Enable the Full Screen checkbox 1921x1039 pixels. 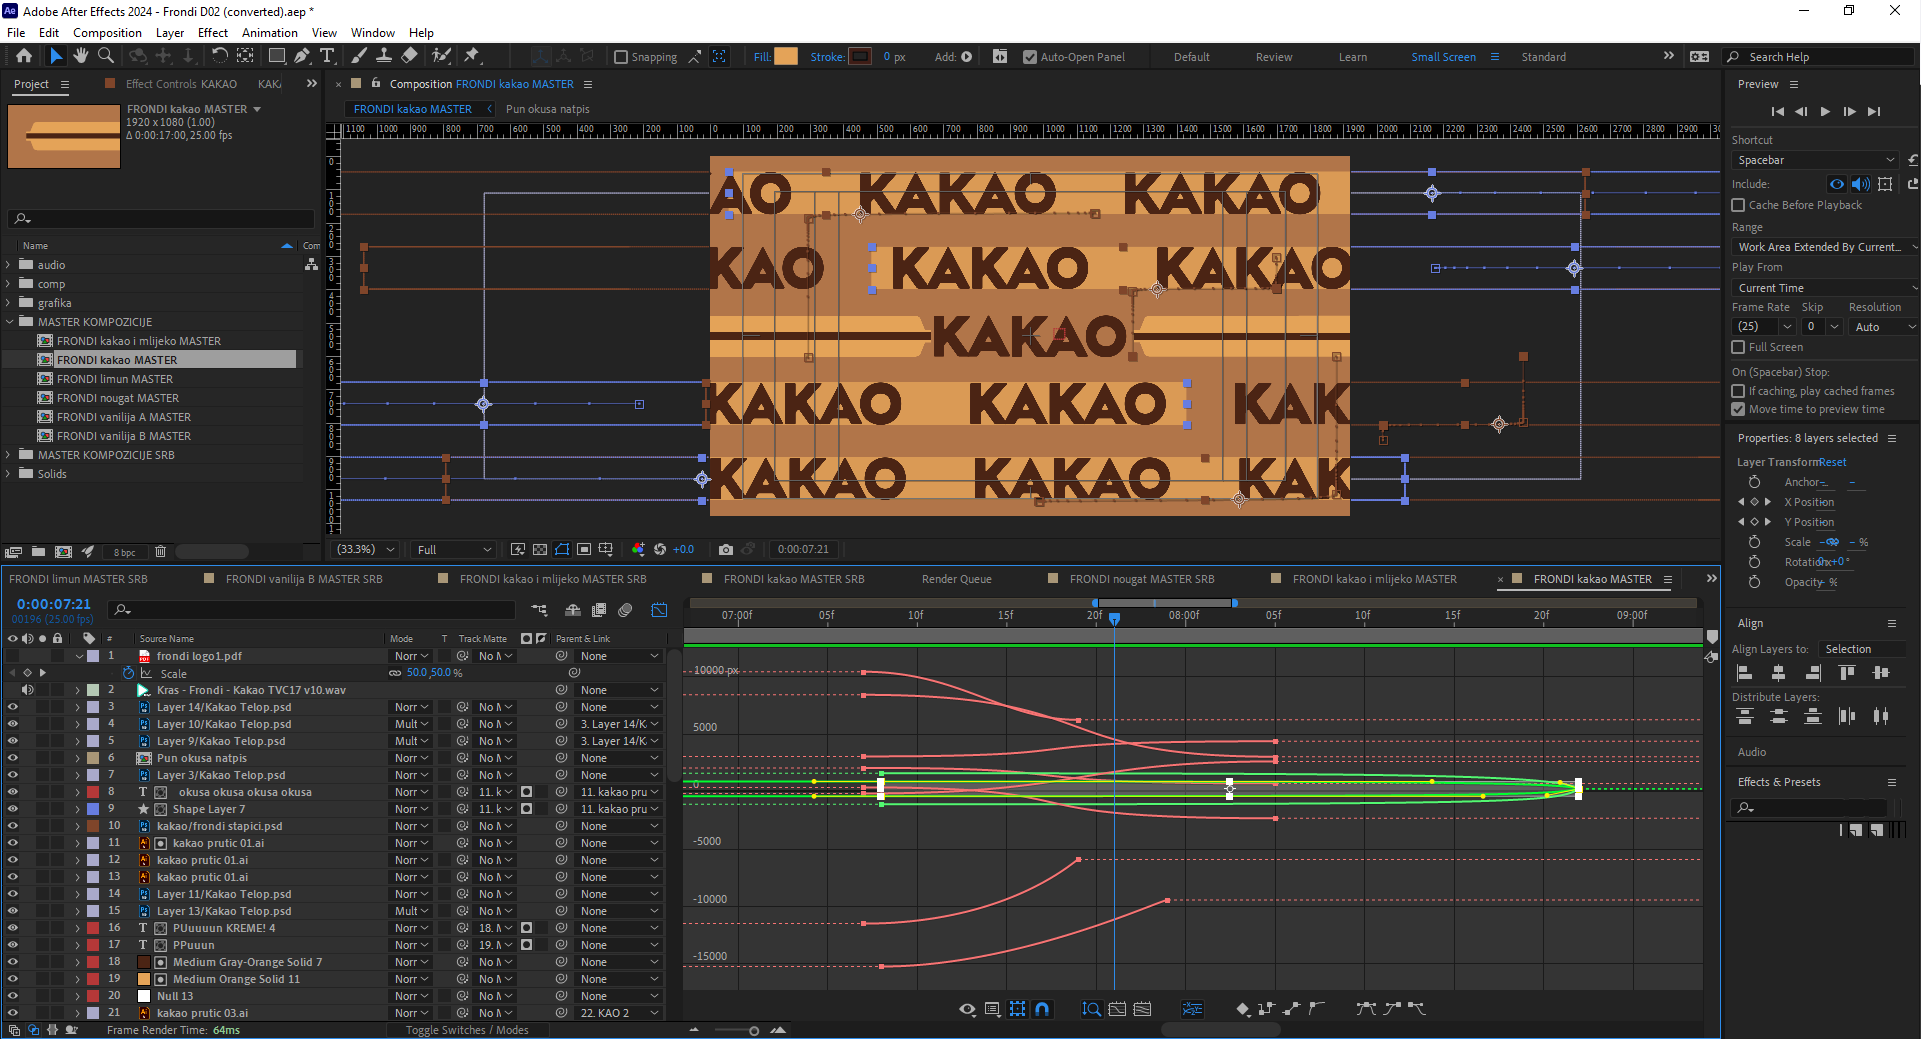tap(1738, 347)
